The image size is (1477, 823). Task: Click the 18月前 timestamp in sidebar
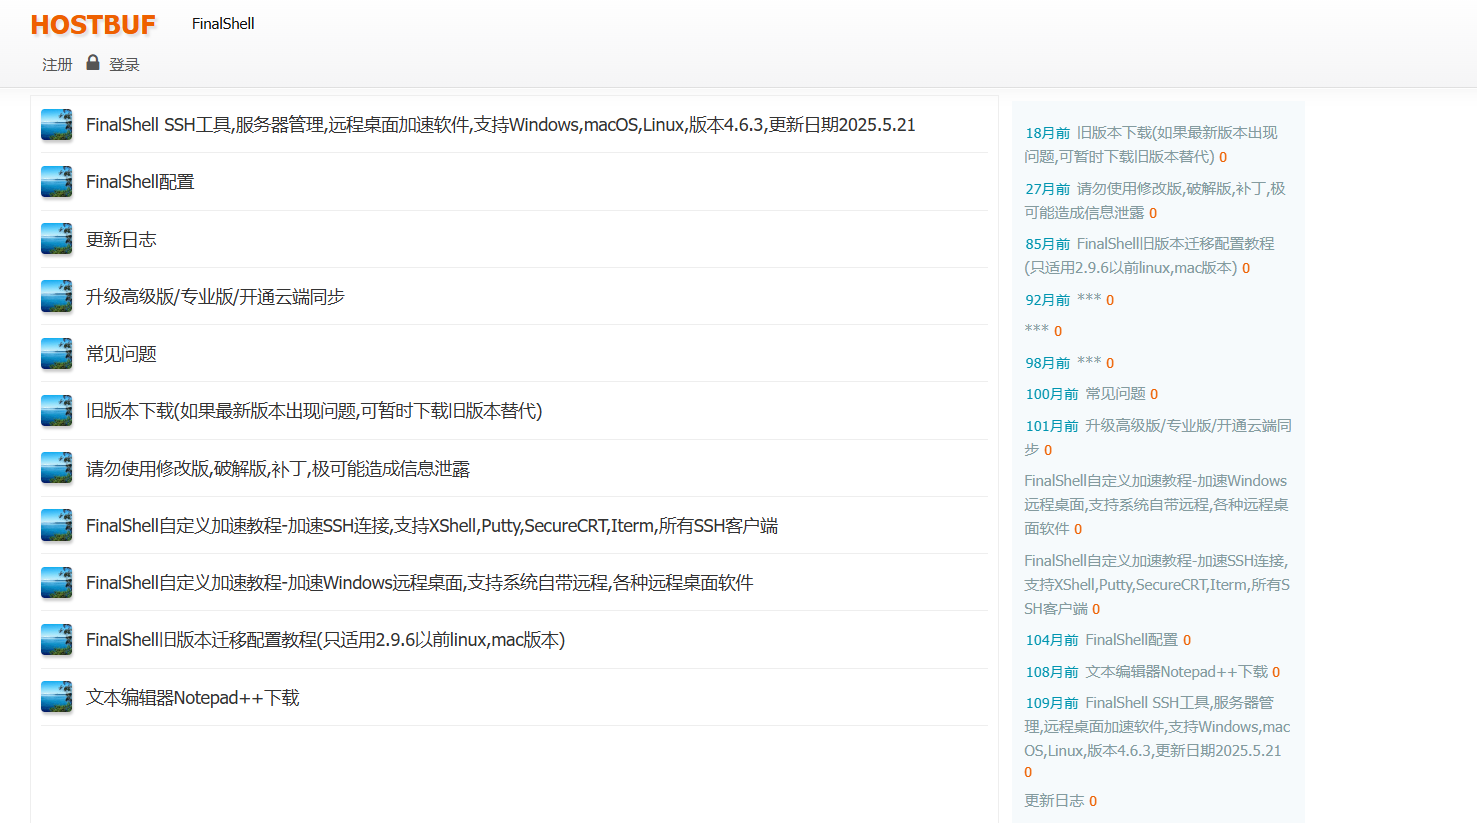(1047, 133)
